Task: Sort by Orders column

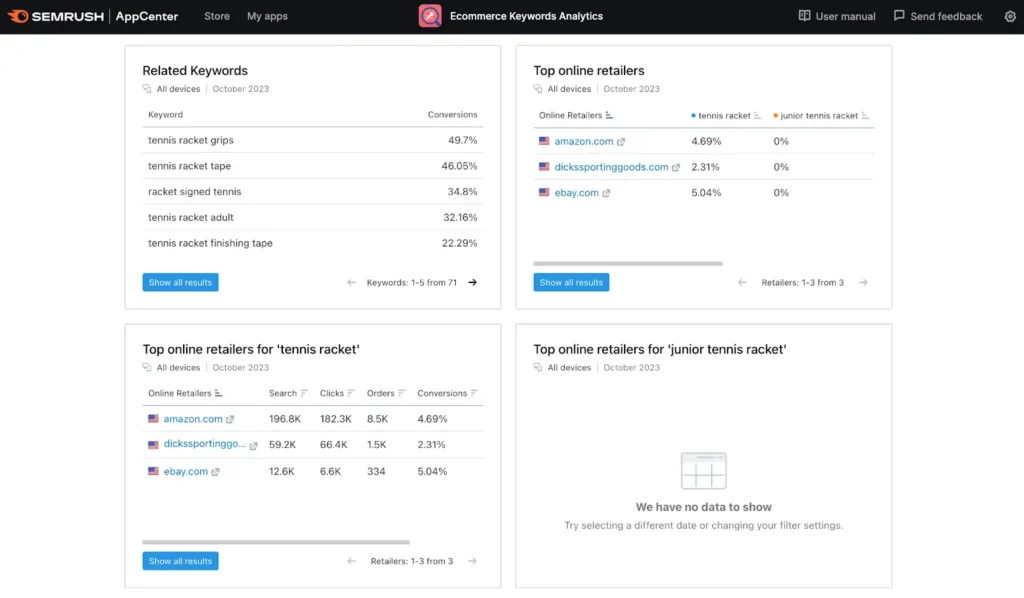Action: point(402,394)
